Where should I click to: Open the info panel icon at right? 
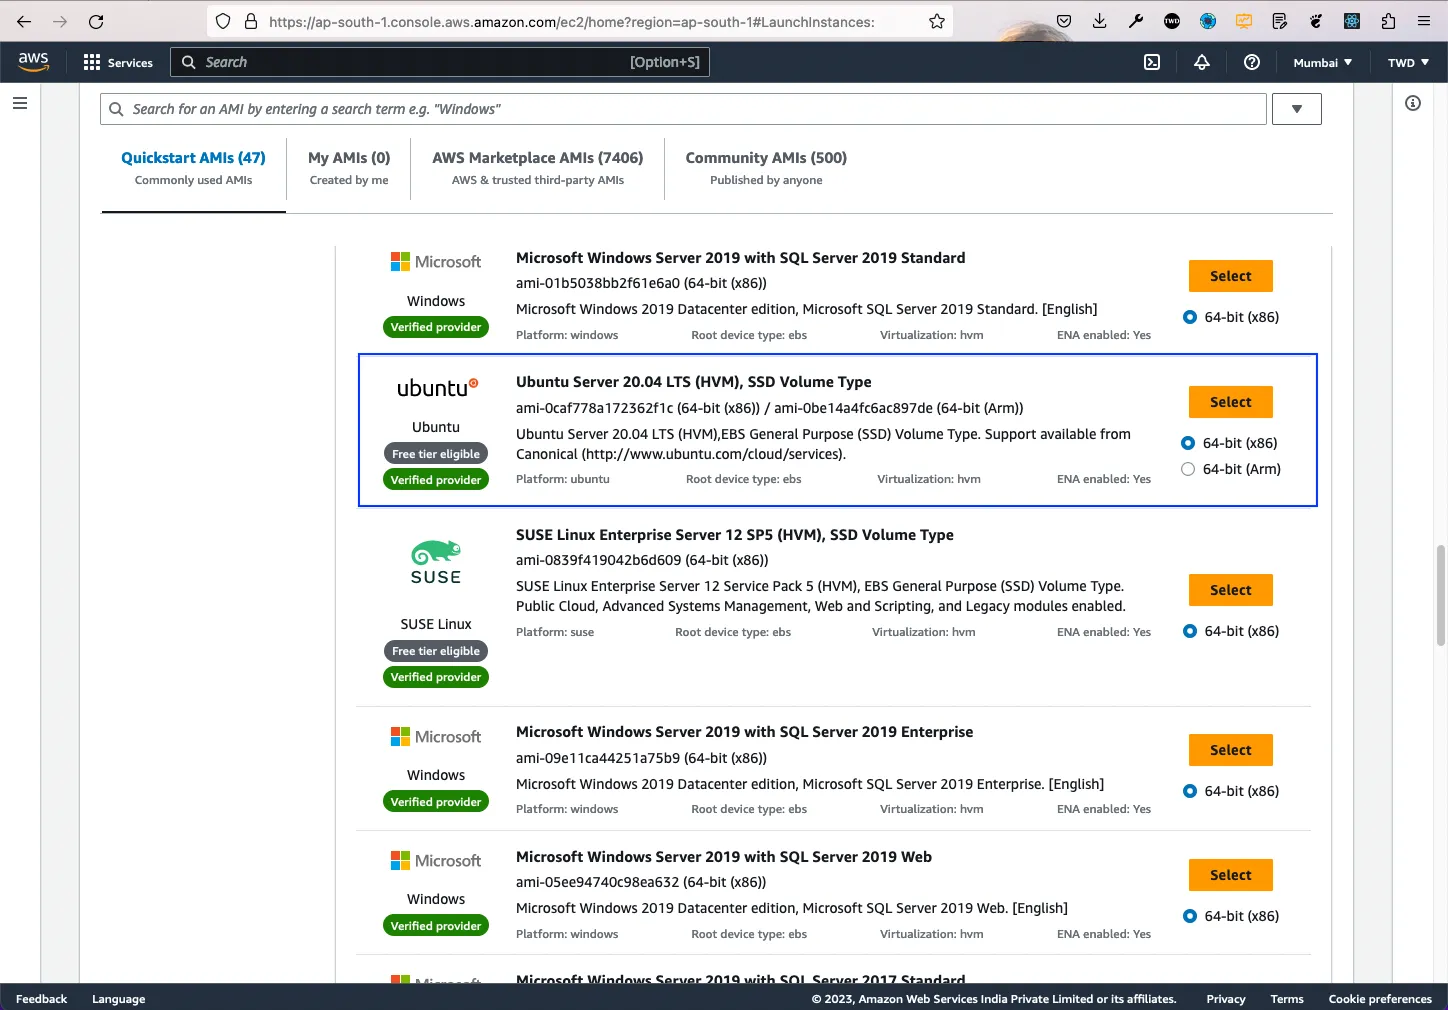[1413, 103]
